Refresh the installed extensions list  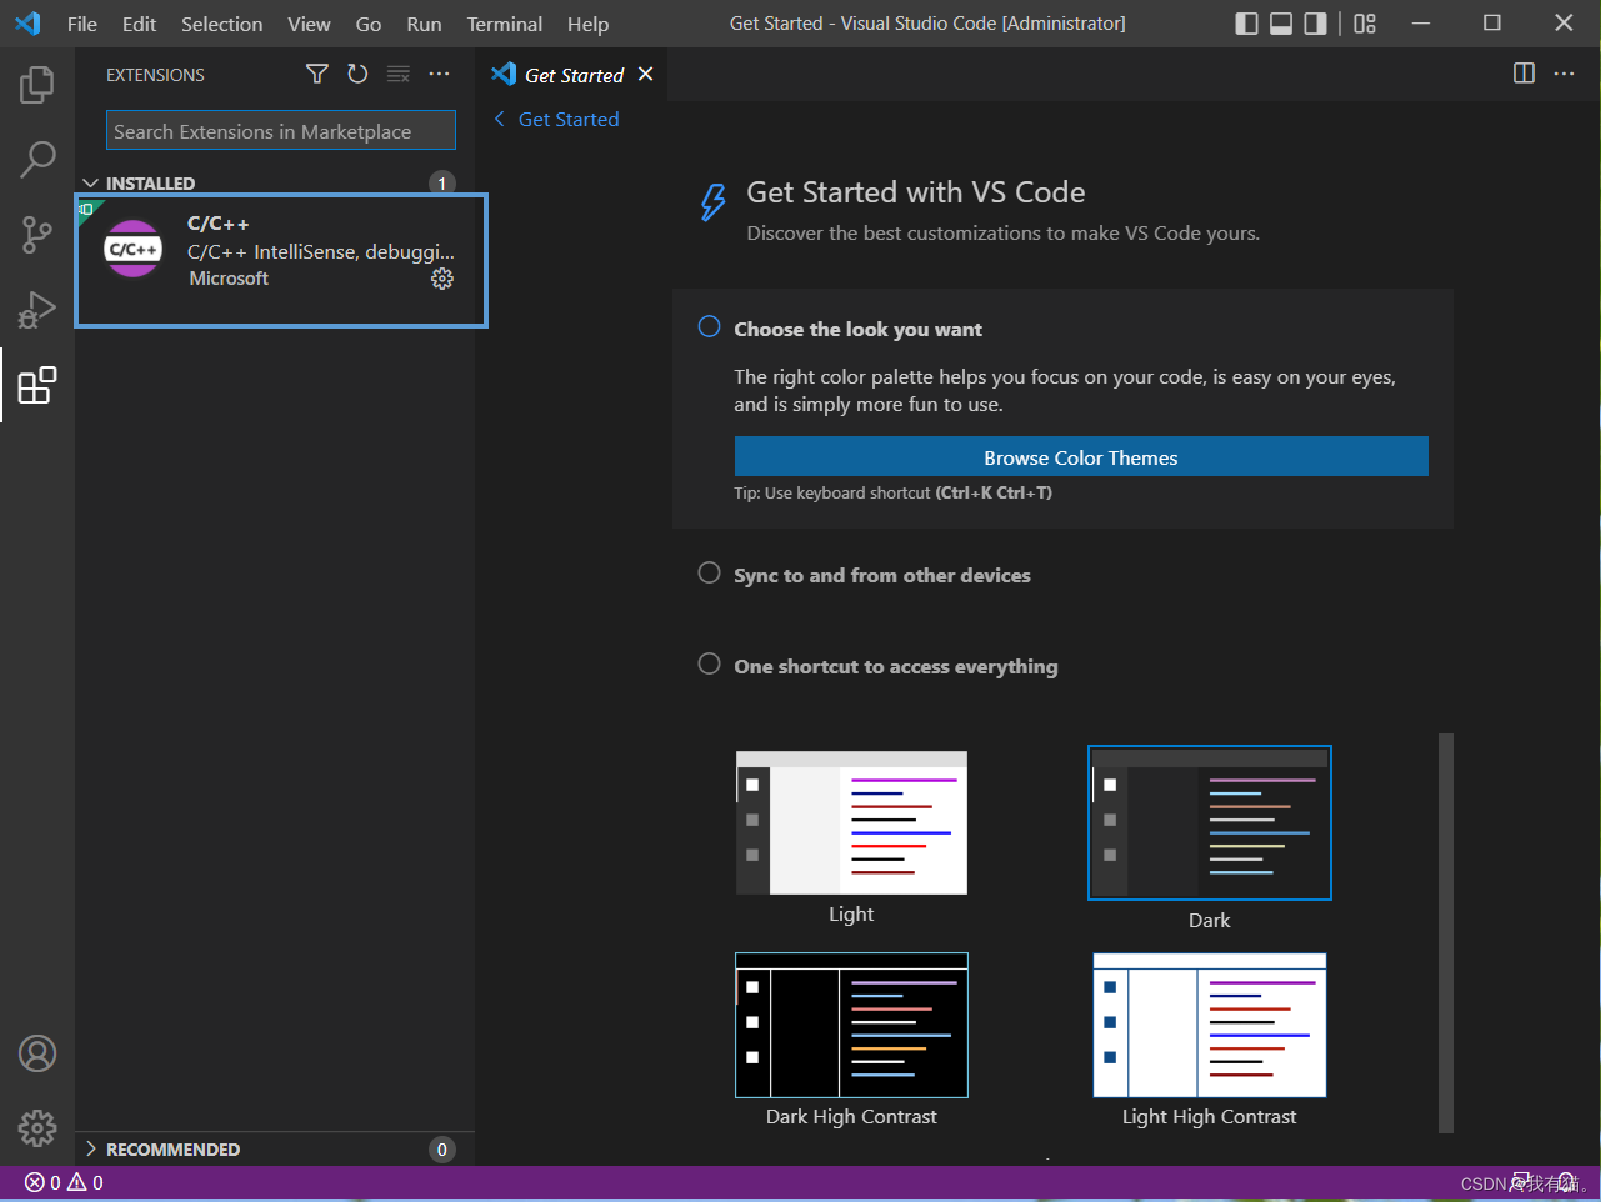coord(358,73)
